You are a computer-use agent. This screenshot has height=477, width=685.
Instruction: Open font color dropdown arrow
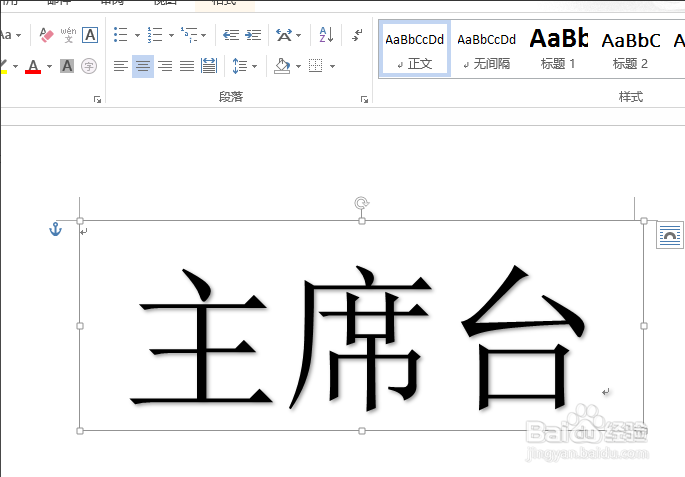pyautogui.click(x=49, y=66)
